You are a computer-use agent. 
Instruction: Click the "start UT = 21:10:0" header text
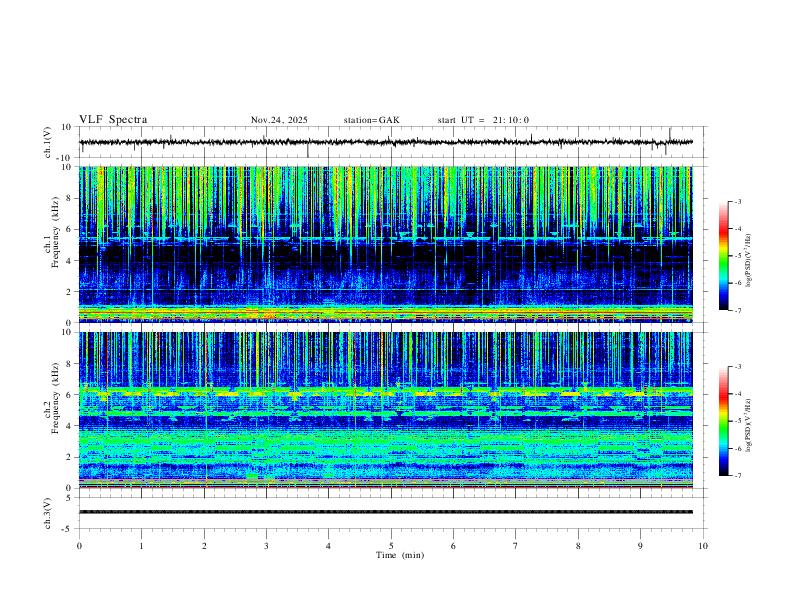[x=483, y=120]
